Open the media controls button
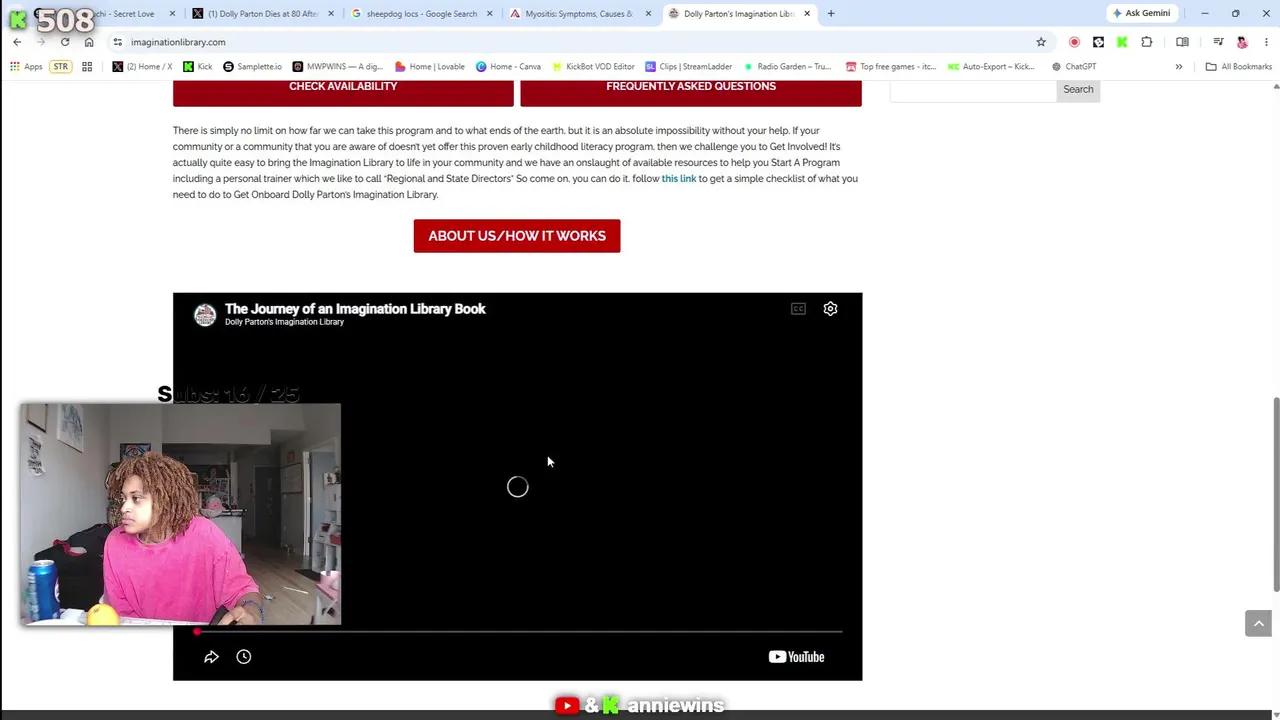 1218,42
